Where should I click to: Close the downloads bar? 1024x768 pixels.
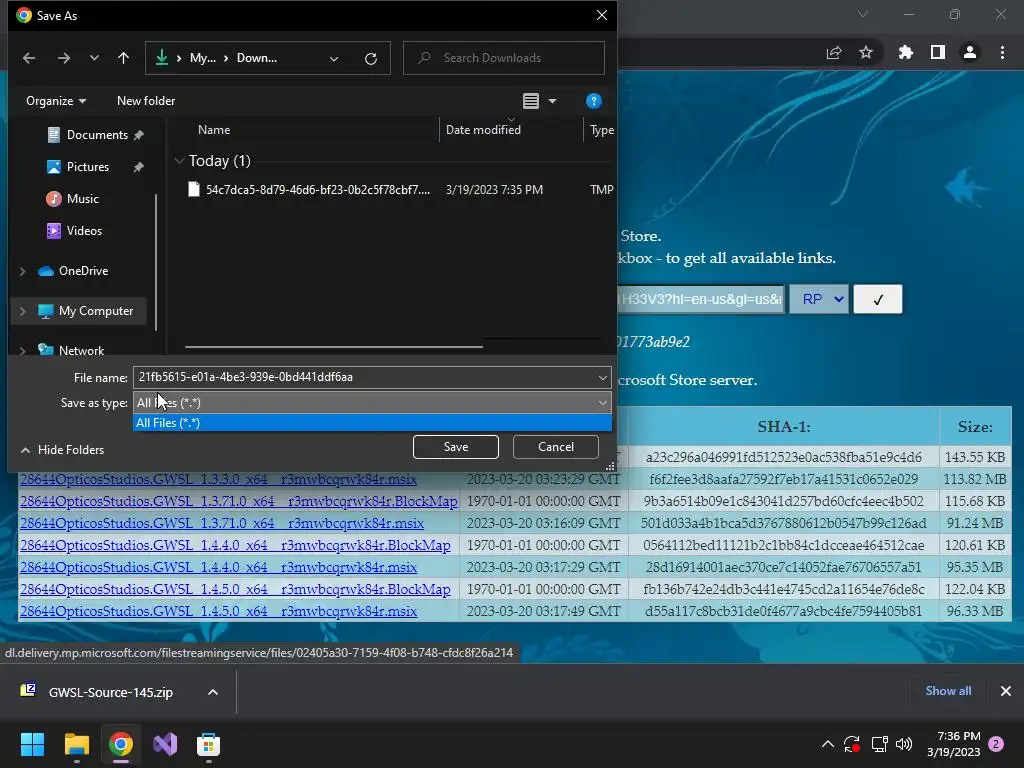point(1006,690)
